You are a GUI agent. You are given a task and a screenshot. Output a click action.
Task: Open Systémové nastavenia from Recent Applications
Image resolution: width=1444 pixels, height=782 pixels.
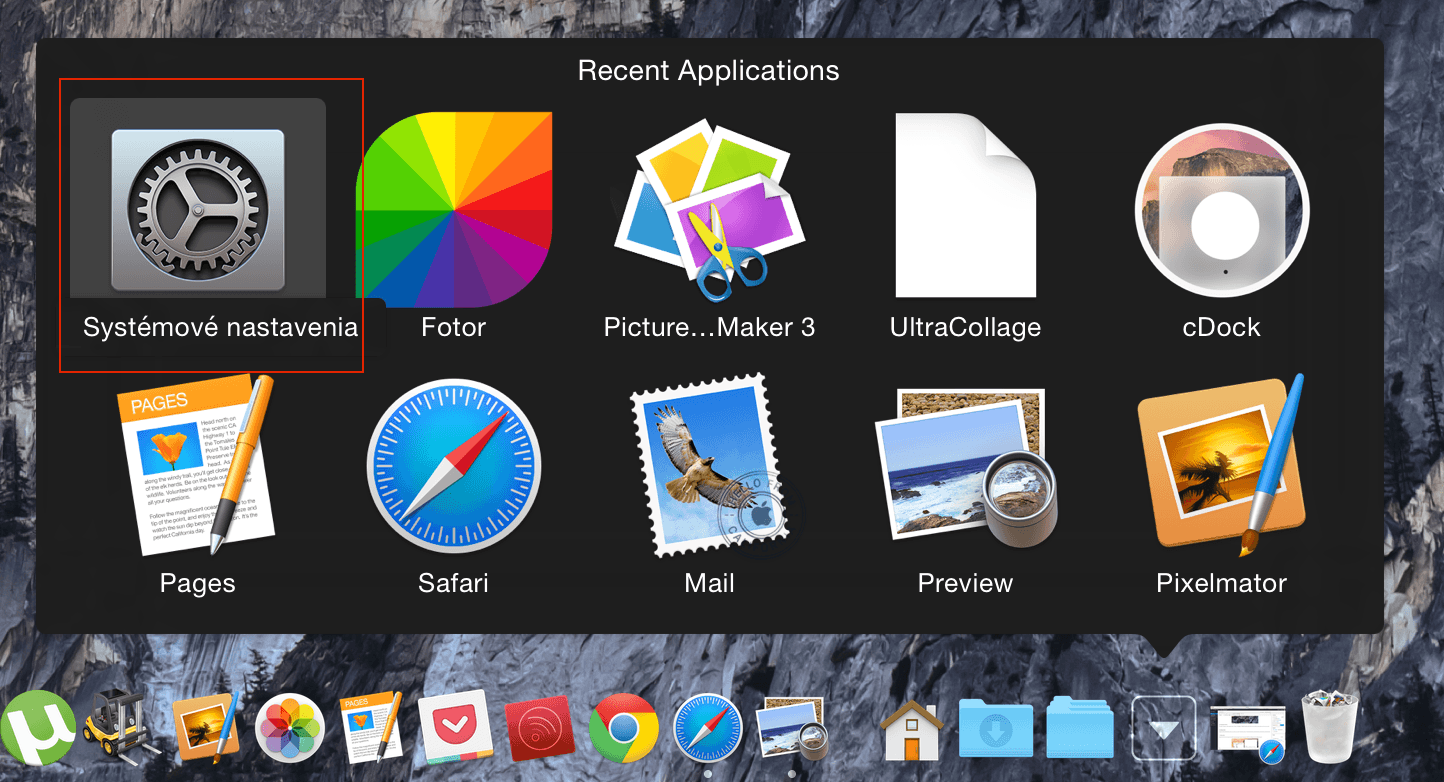[x=198, y=211]
